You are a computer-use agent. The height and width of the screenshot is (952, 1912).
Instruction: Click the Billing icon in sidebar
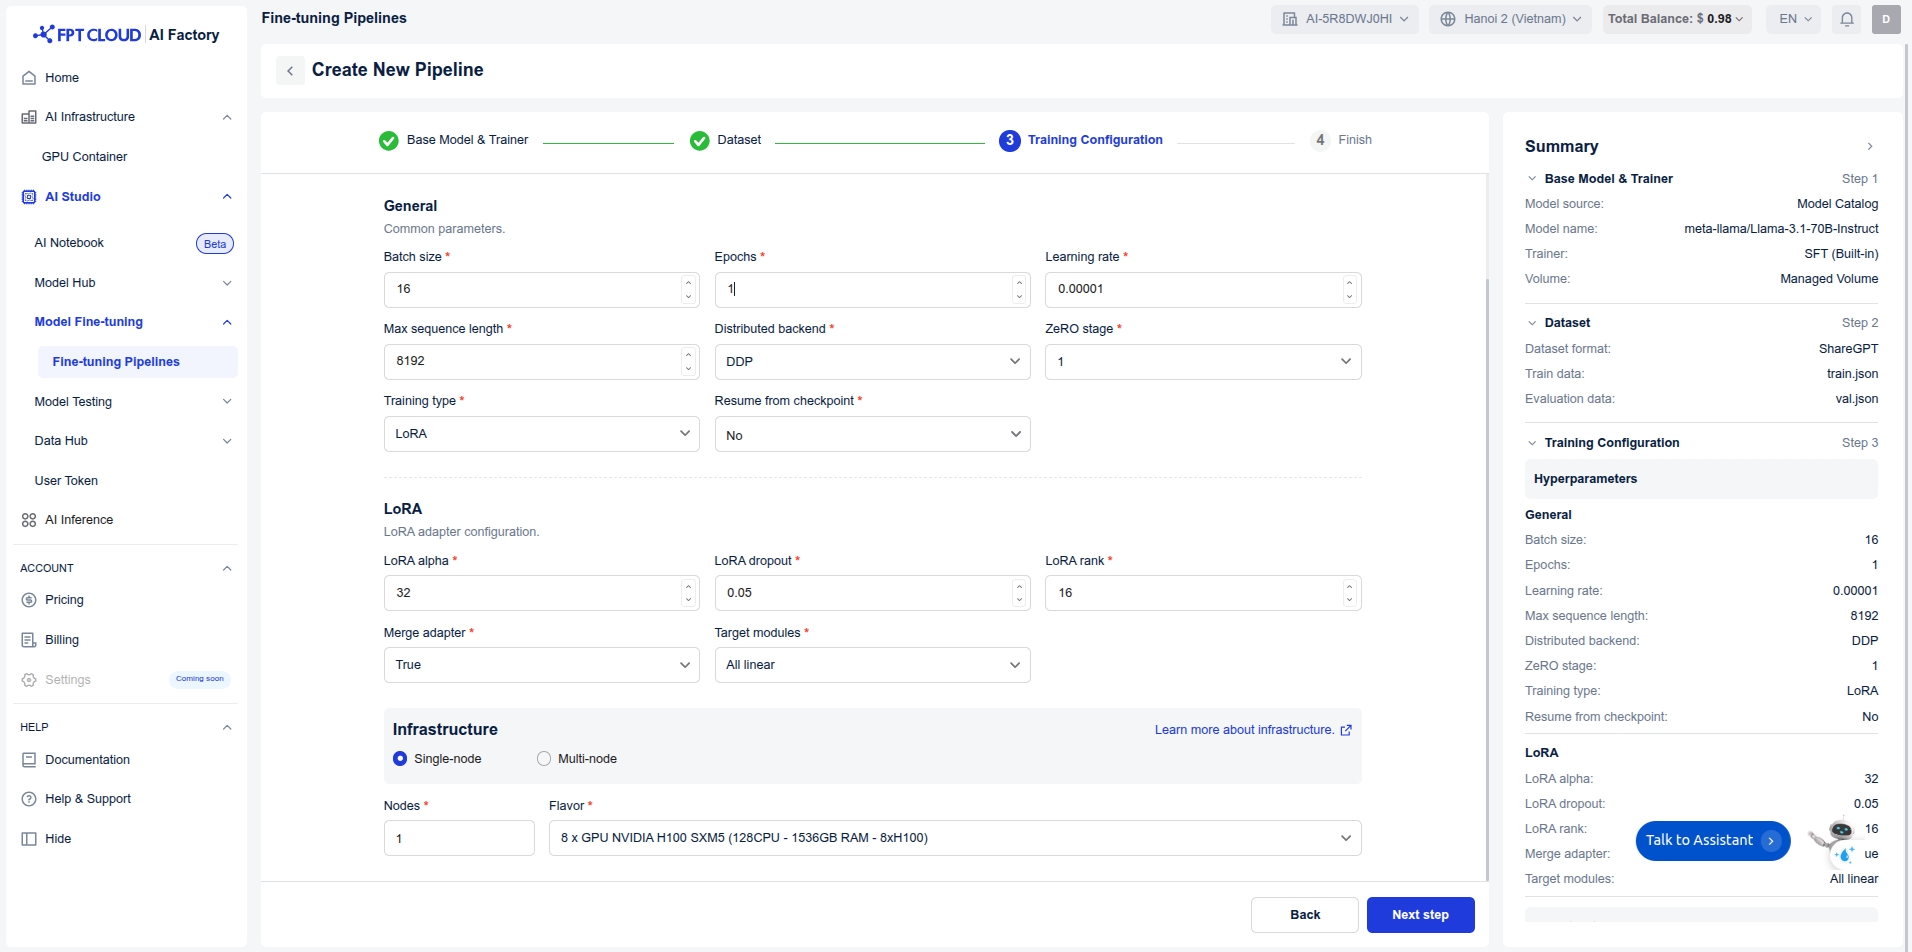29,640
